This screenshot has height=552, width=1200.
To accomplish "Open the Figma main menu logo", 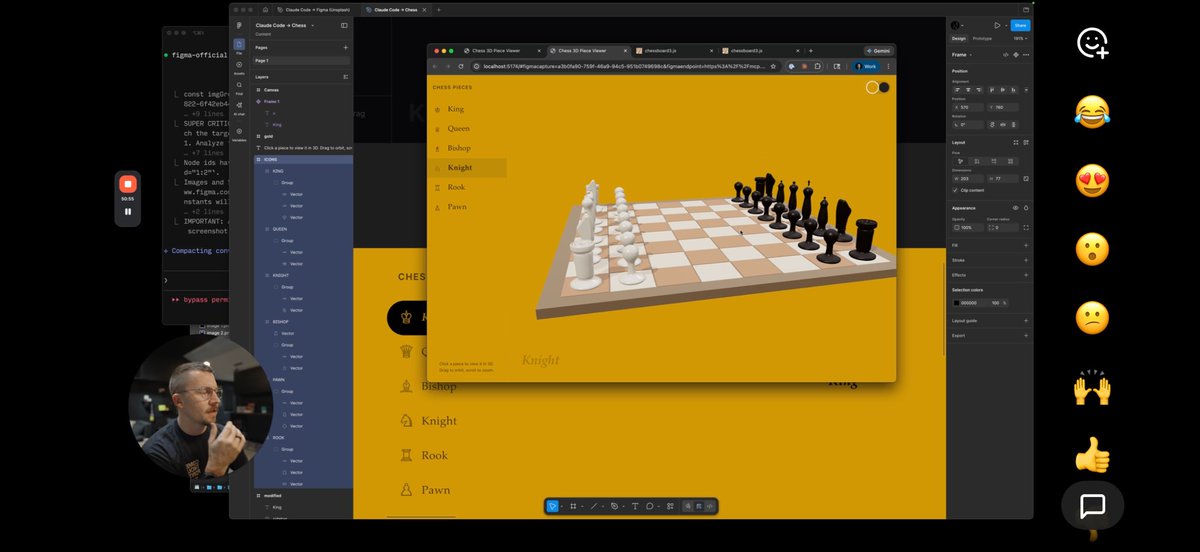I will [239, 25].
